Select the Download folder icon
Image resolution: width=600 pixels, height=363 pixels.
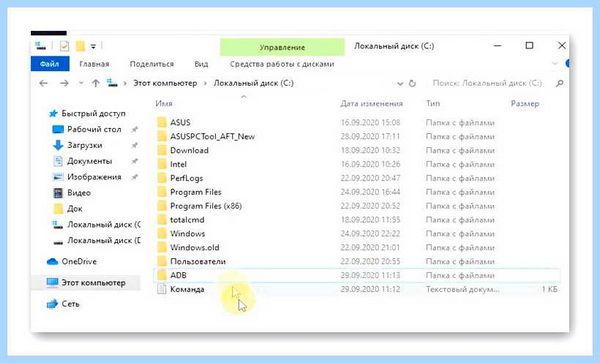click(x=162, y=150)
